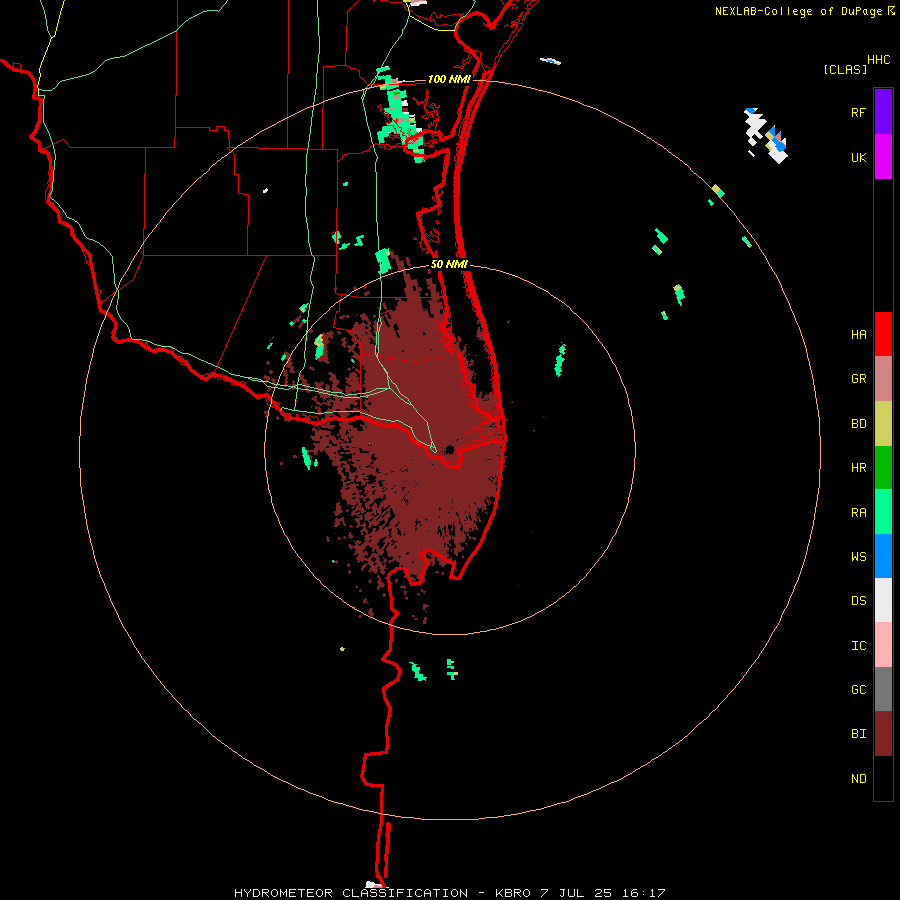Click the DS white legend swatch
Image resolution: width=900 pixels, height=900 pixels.
883,600
